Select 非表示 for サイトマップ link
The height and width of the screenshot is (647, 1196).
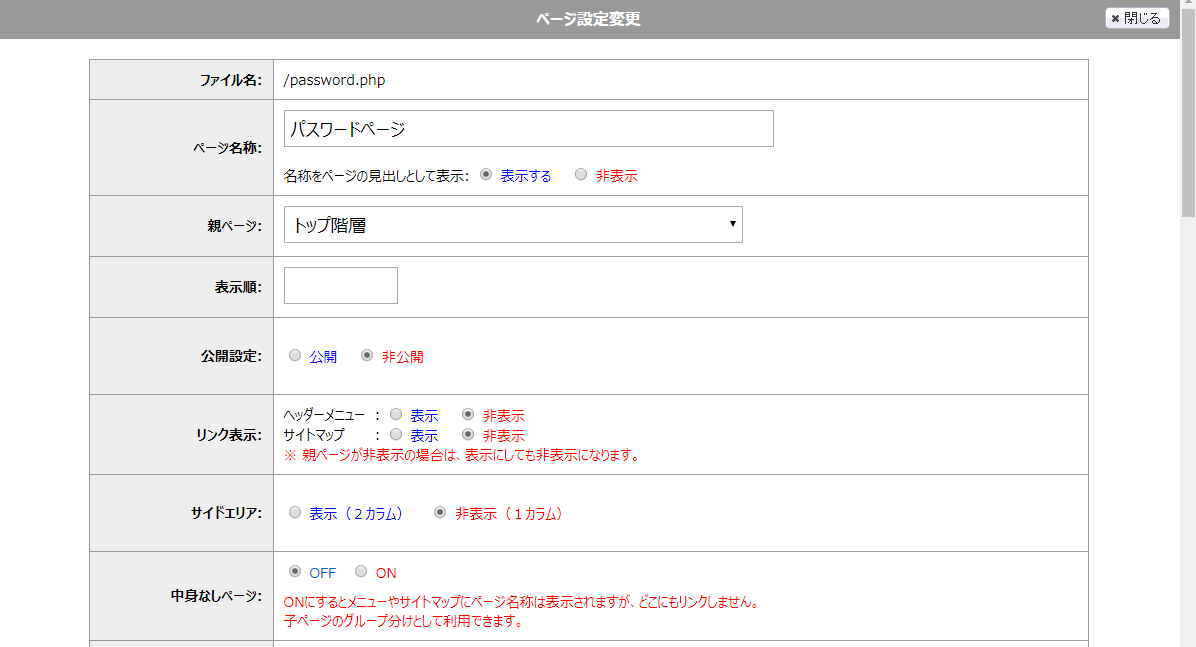coord(468,435)
